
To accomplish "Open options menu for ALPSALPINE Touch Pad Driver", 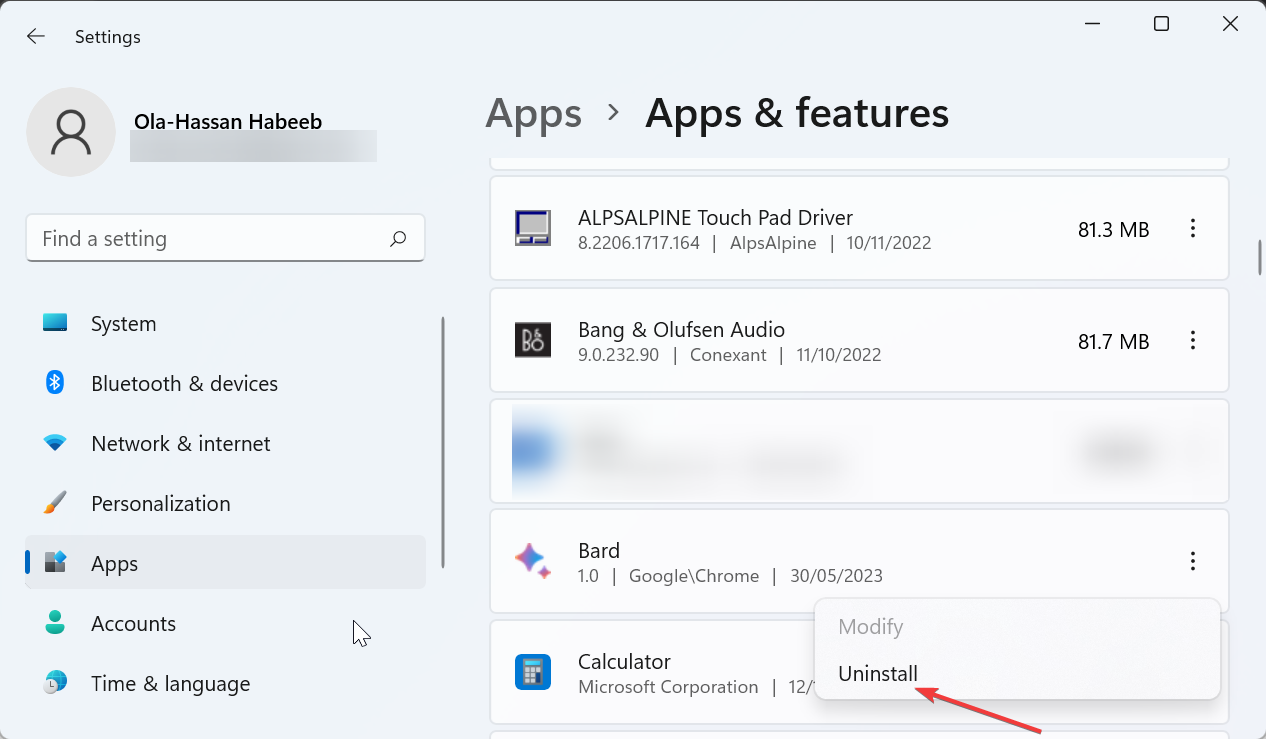I will [x=1192, y=229].
